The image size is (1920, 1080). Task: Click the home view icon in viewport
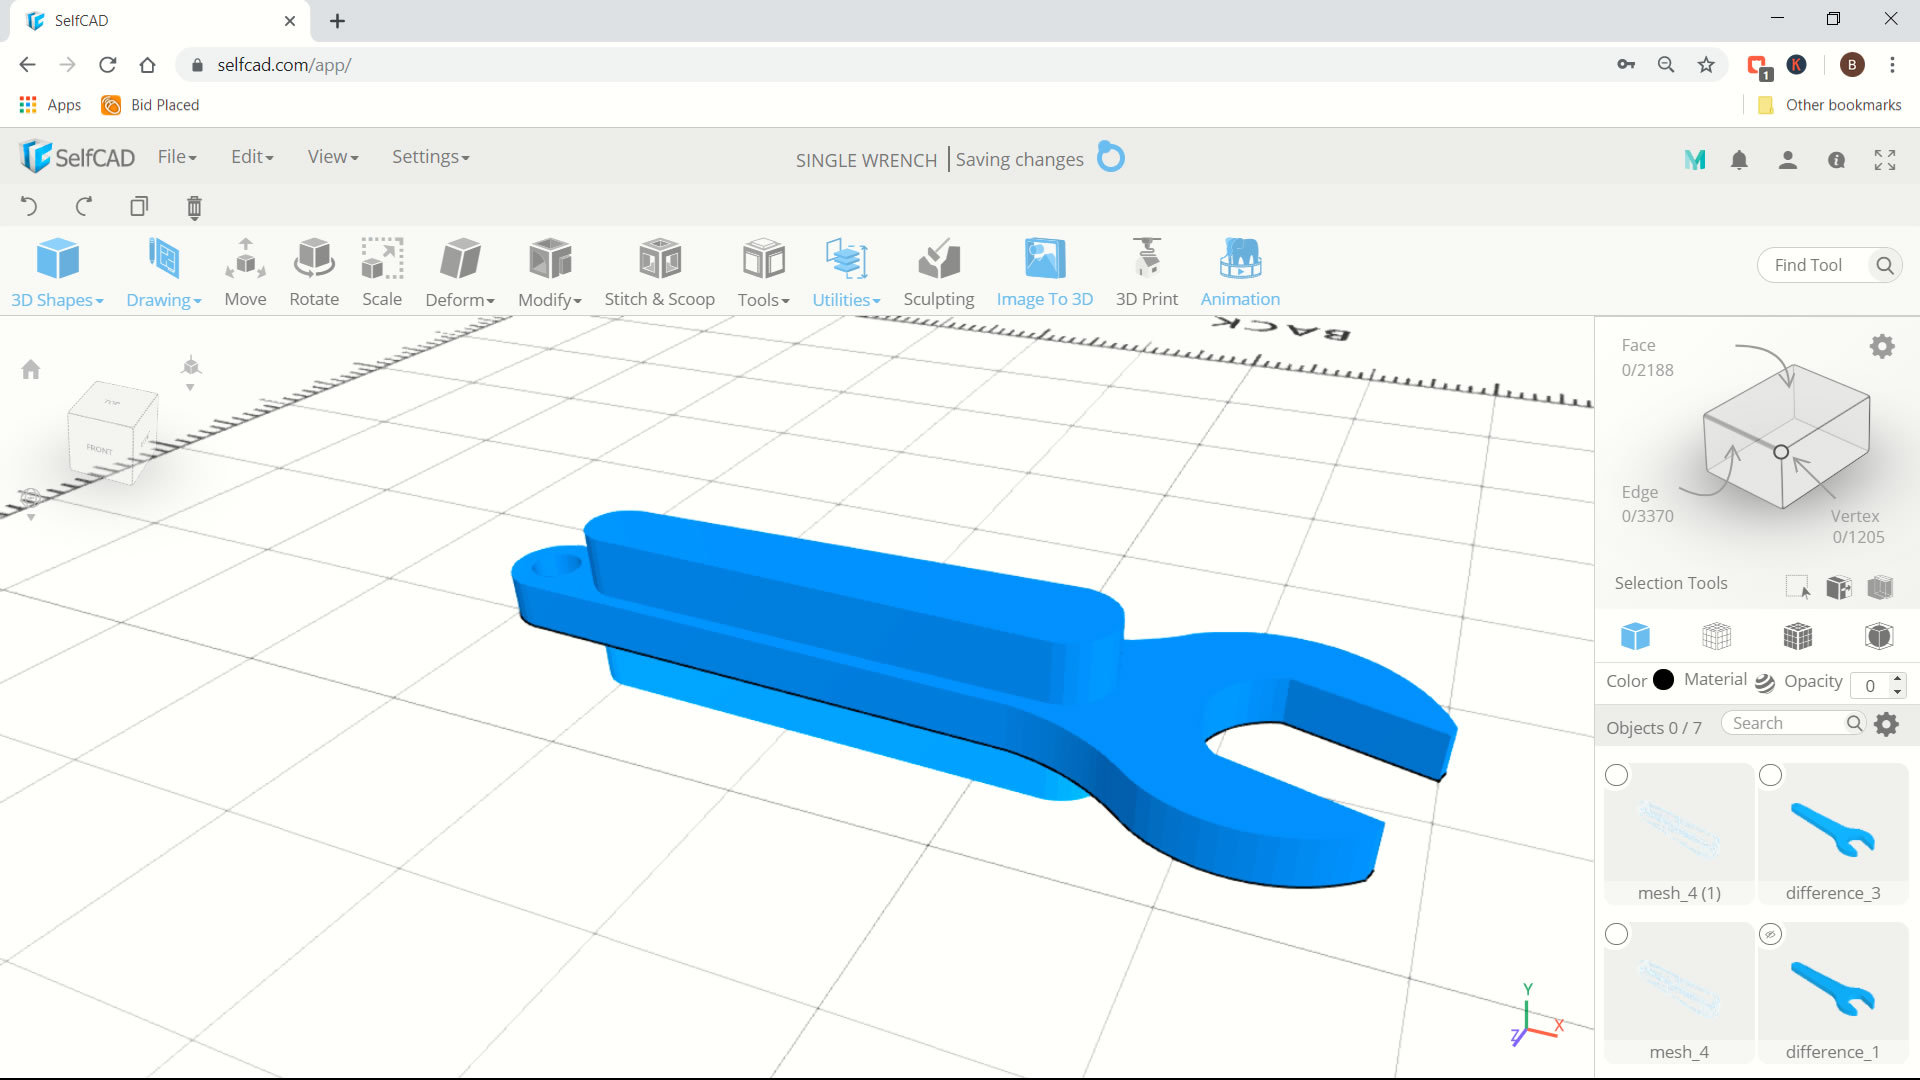coord(31,369)
